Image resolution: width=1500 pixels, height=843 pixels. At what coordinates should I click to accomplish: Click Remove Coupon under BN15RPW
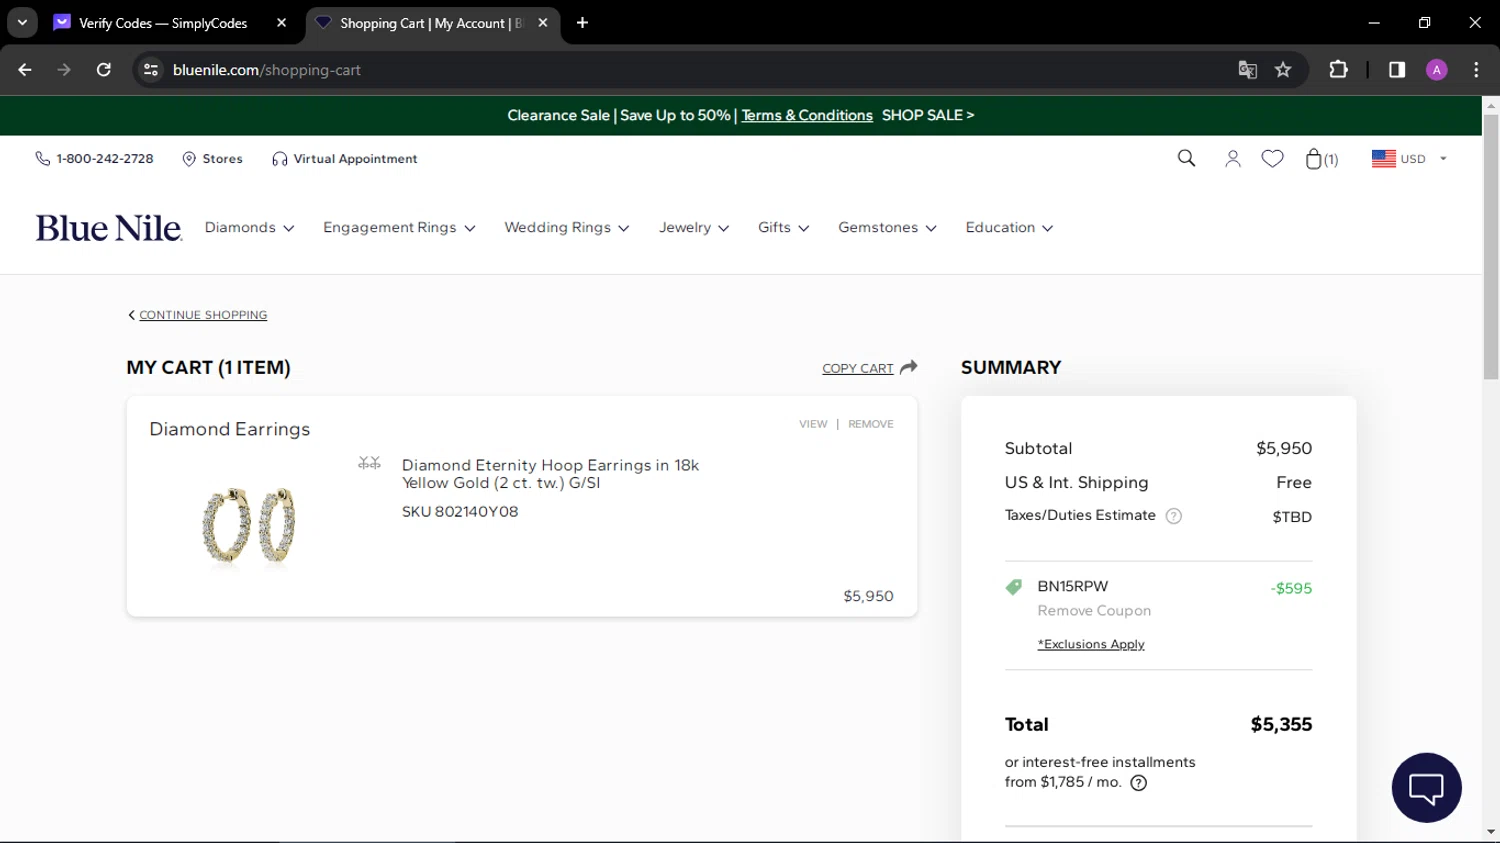click(x=1094, y=611)
